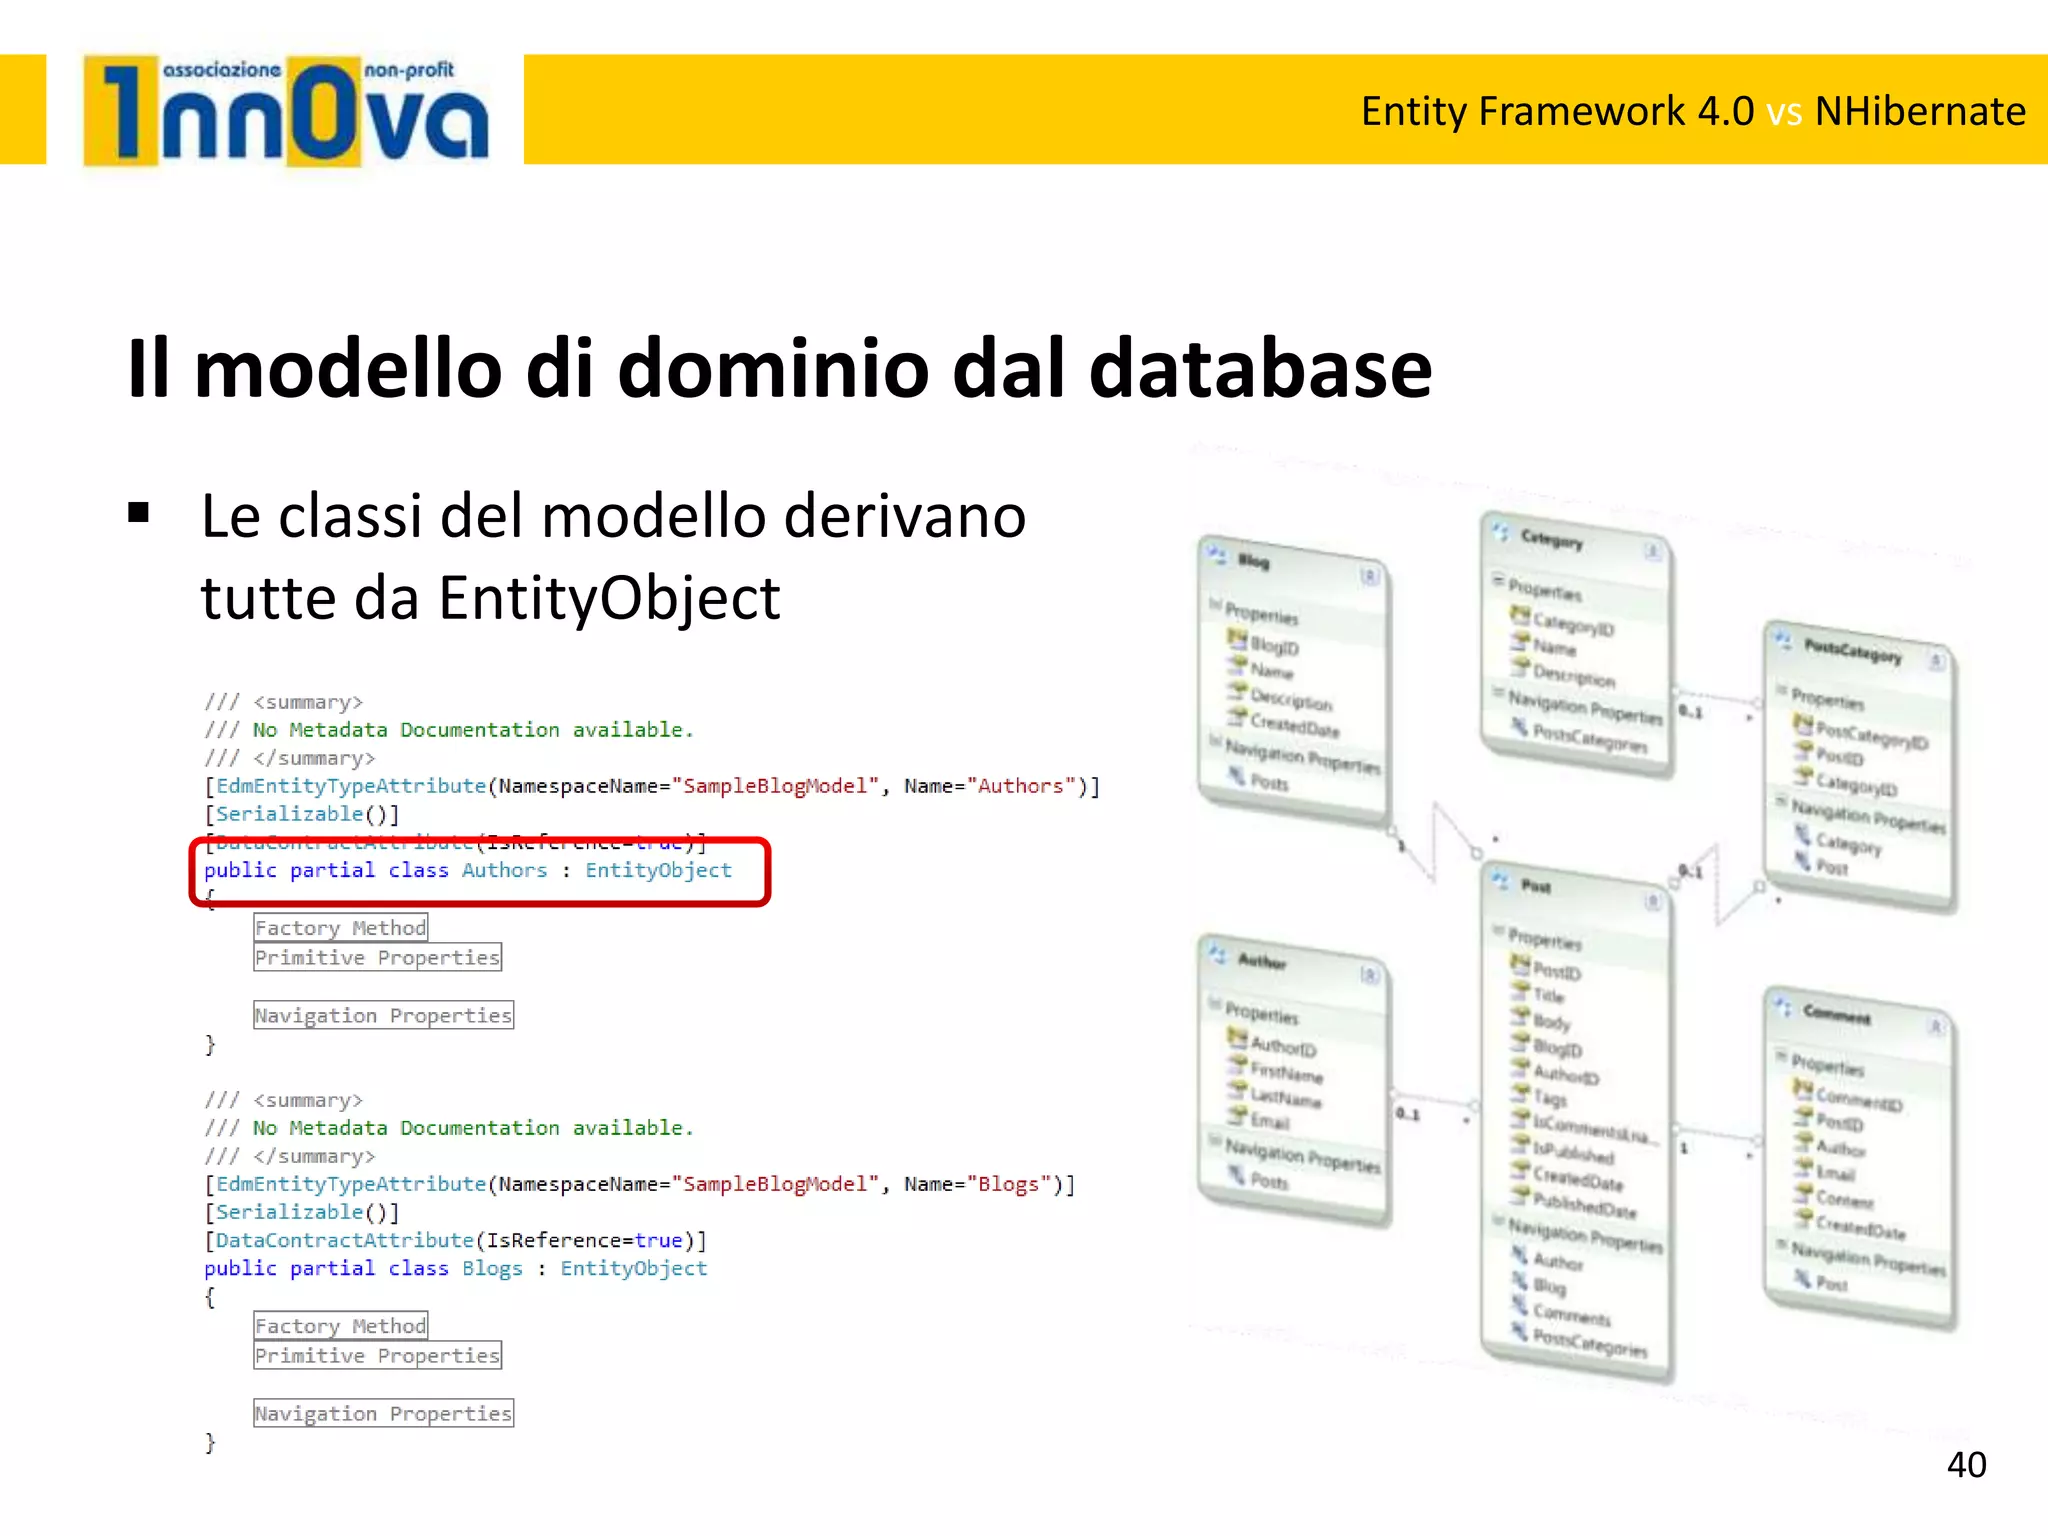Select the Description property in the Blog entity
This screenshot has height=1536, width=2048.
[1291, 698]
